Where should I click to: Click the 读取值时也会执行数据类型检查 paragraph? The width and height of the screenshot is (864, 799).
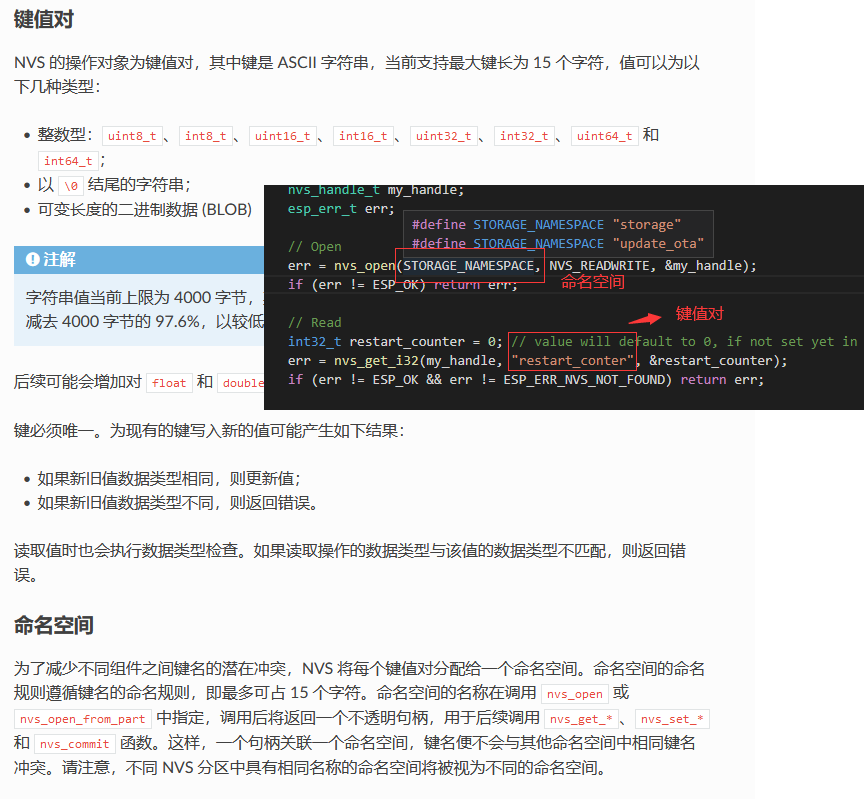(x=349, y=563)
